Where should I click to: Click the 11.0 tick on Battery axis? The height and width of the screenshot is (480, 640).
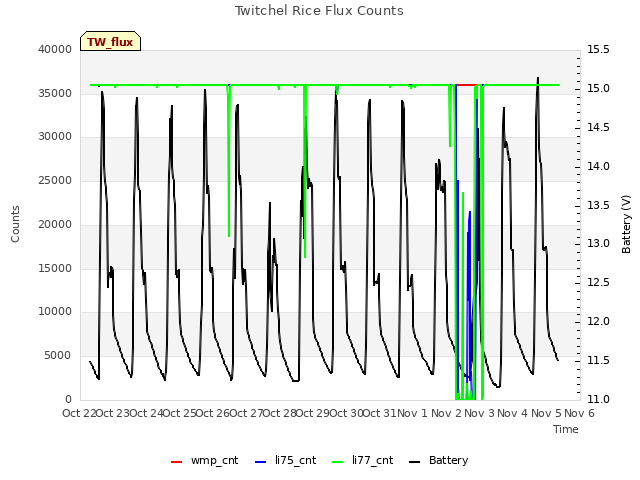coord(598,399)
